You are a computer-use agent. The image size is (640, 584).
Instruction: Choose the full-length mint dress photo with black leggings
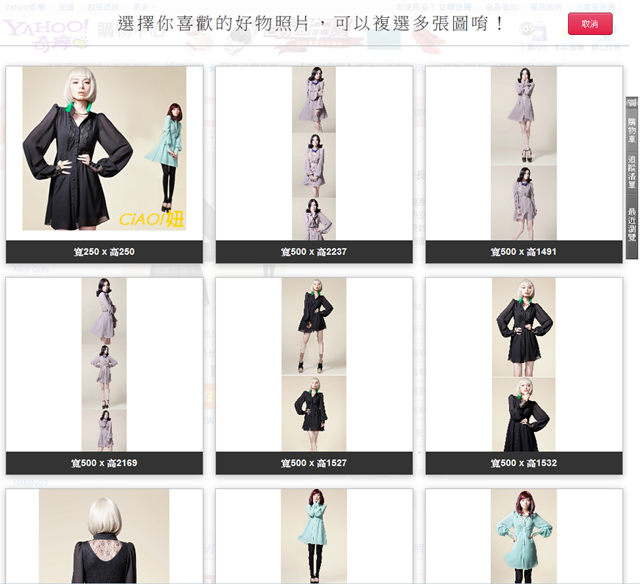pos(314,536)
